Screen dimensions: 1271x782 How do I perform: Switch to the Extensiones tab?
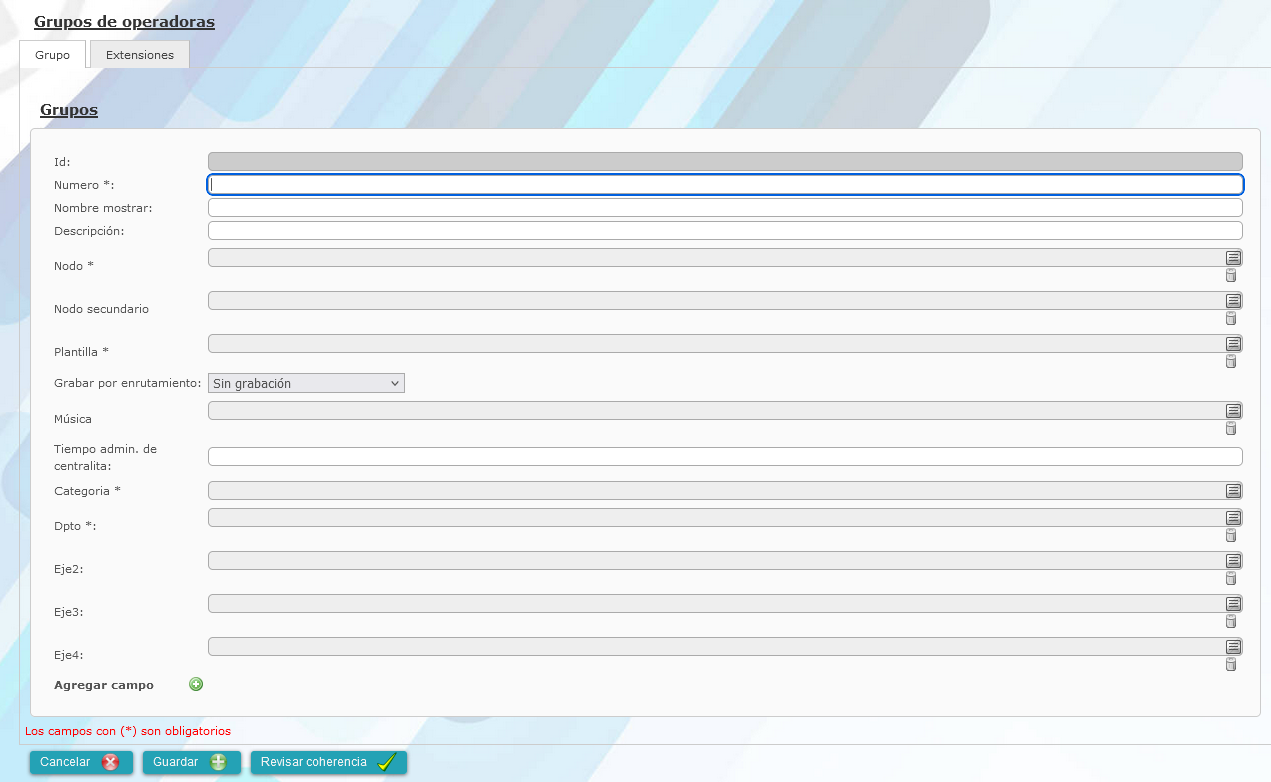point(140,55)
